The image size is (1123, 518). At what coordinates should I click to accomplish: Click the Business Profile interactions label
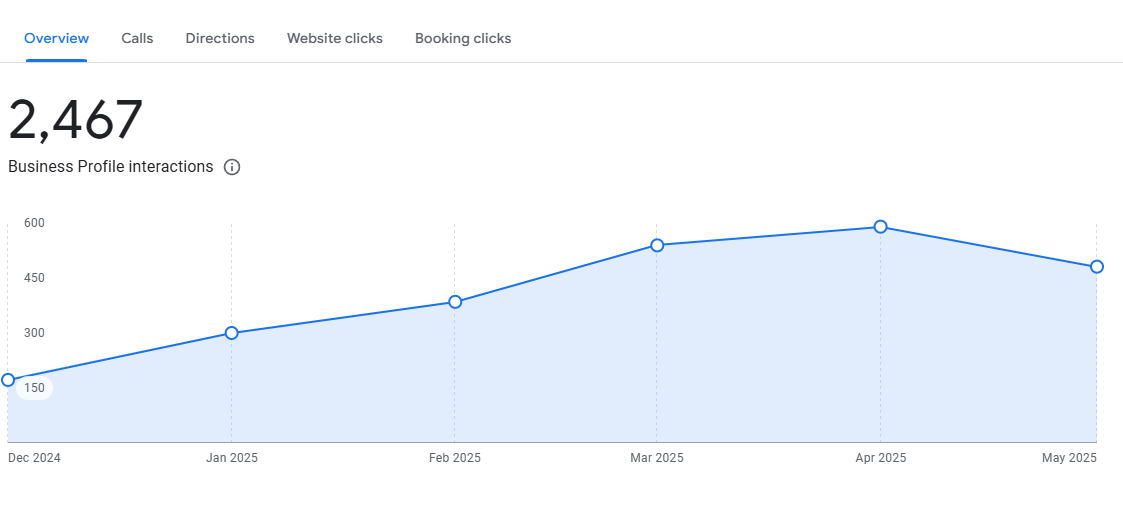pyautogui.click(x=111, y=167)
